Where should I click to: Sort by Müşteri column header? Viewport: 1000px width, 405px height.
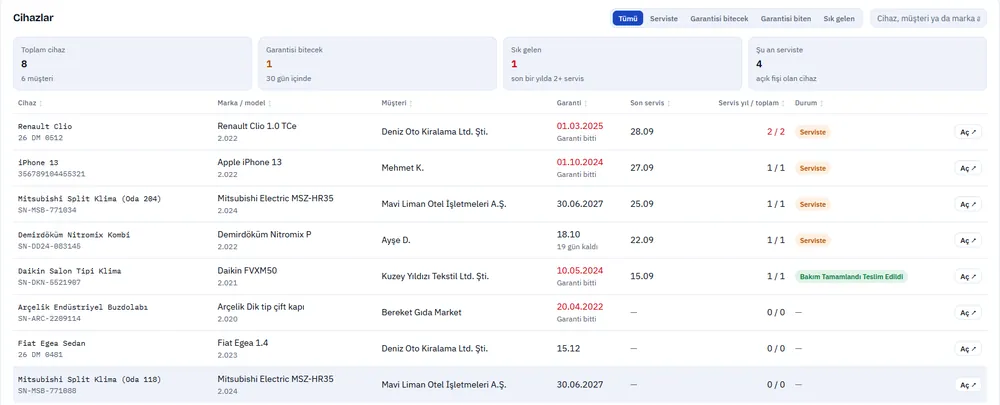point(397,103)
